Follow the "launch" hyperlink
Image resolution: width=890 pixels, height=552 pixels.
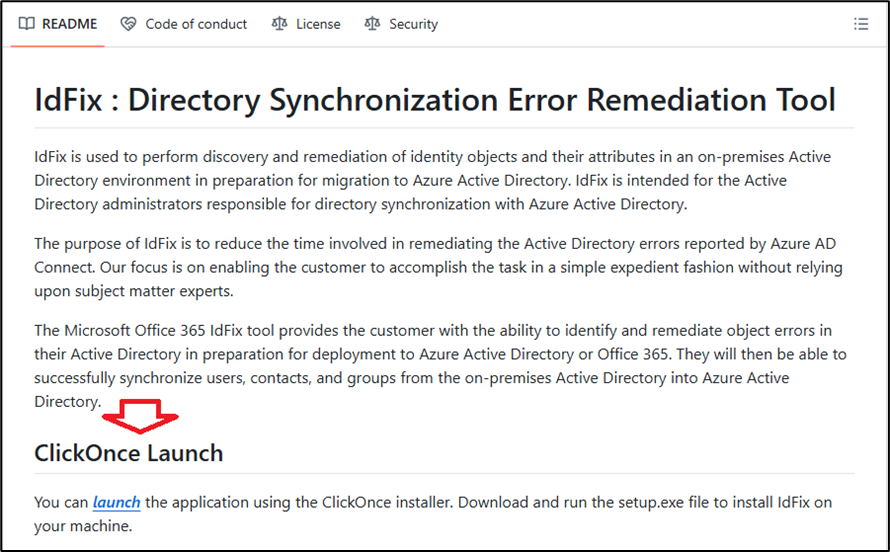pos(116,502)
